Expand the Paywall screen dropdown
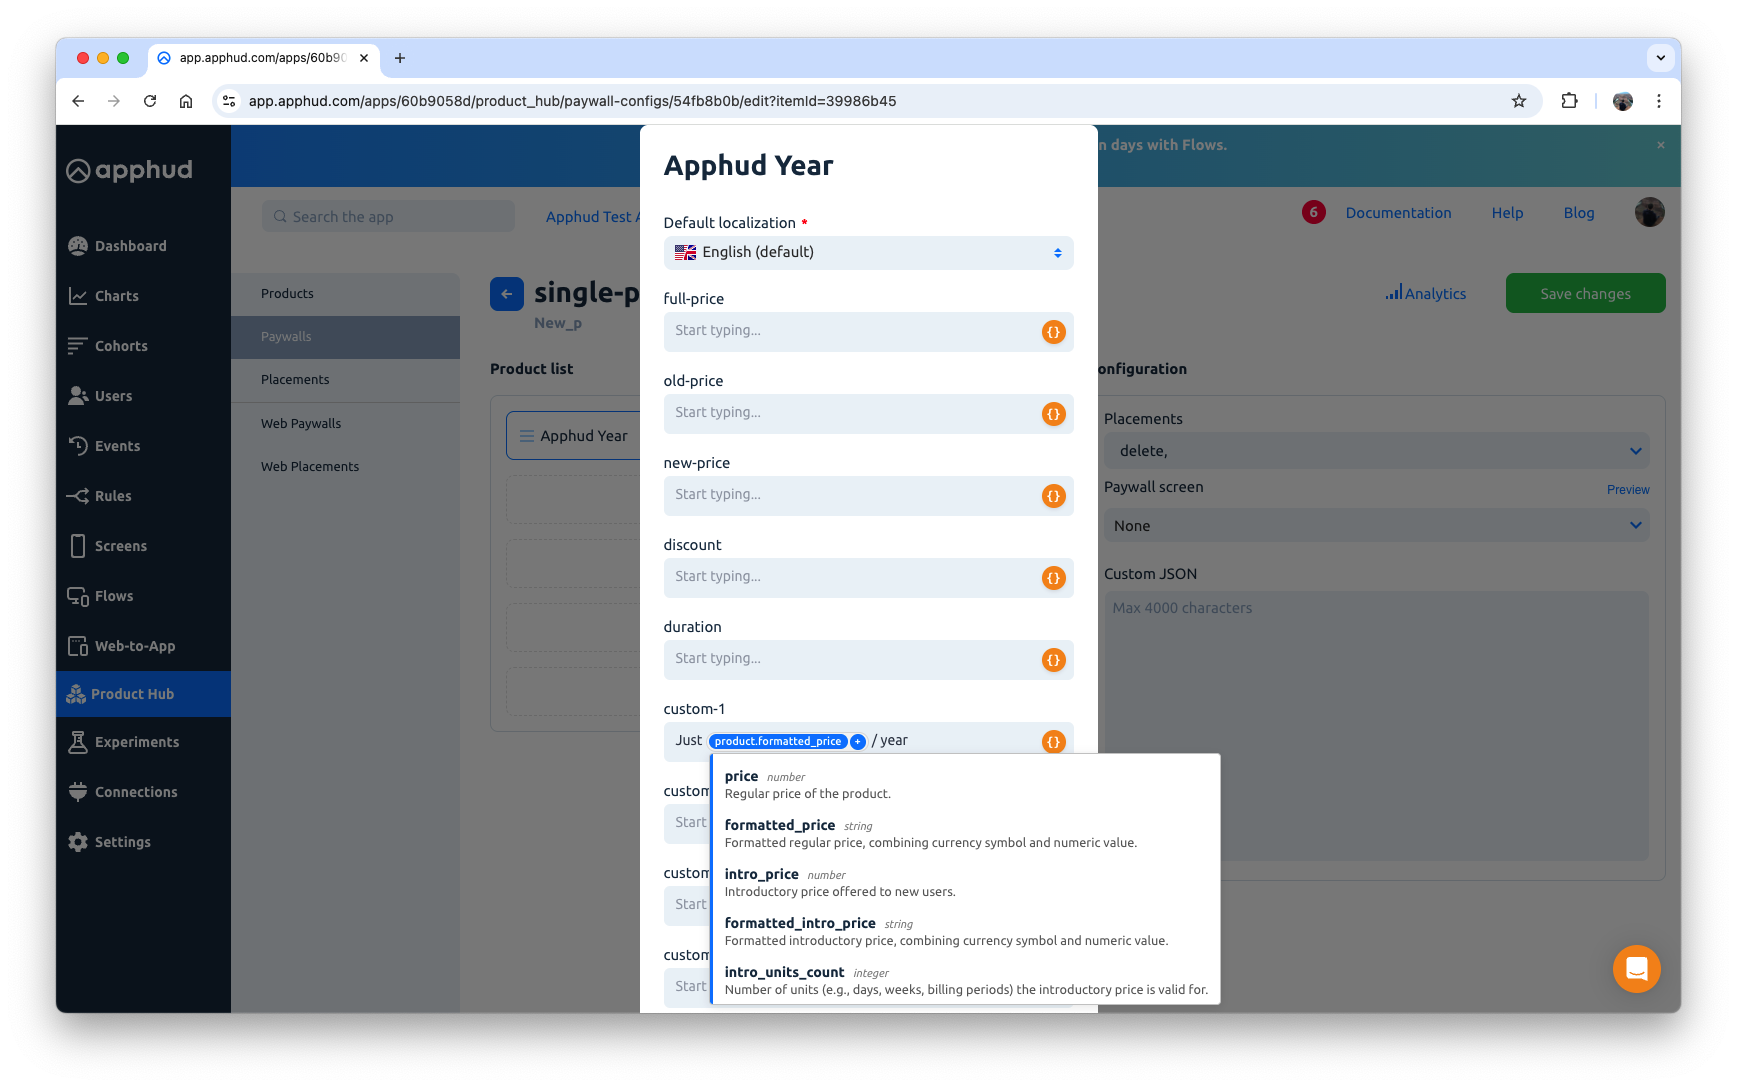 pos(1376,526)
